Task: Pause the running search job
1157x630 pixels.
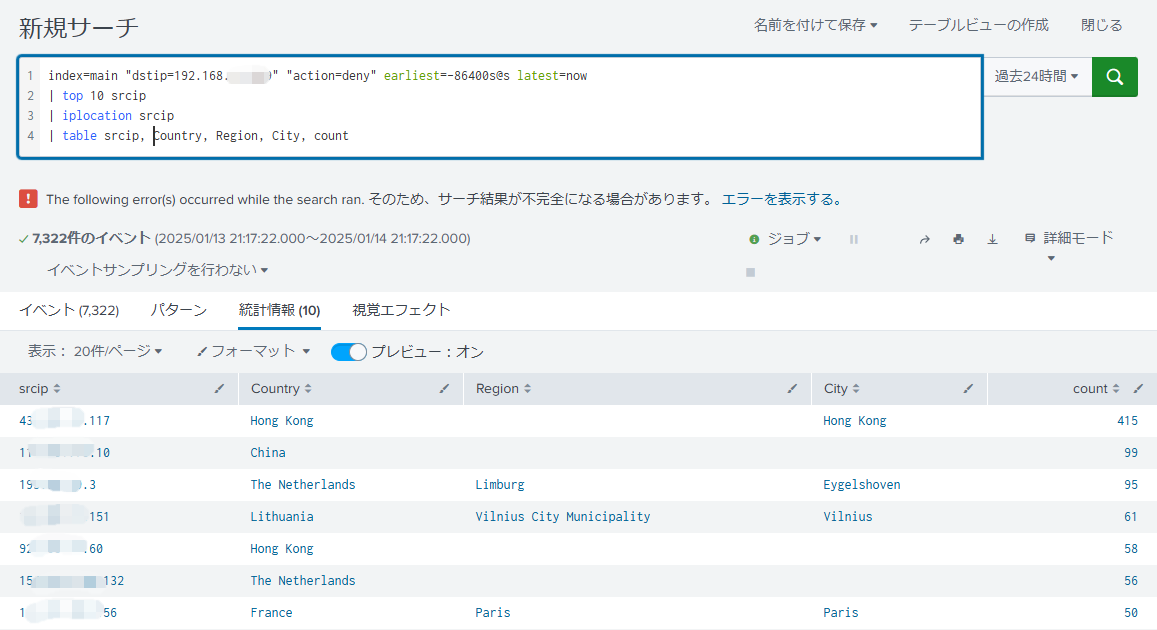Action: [x=854, y=239]
